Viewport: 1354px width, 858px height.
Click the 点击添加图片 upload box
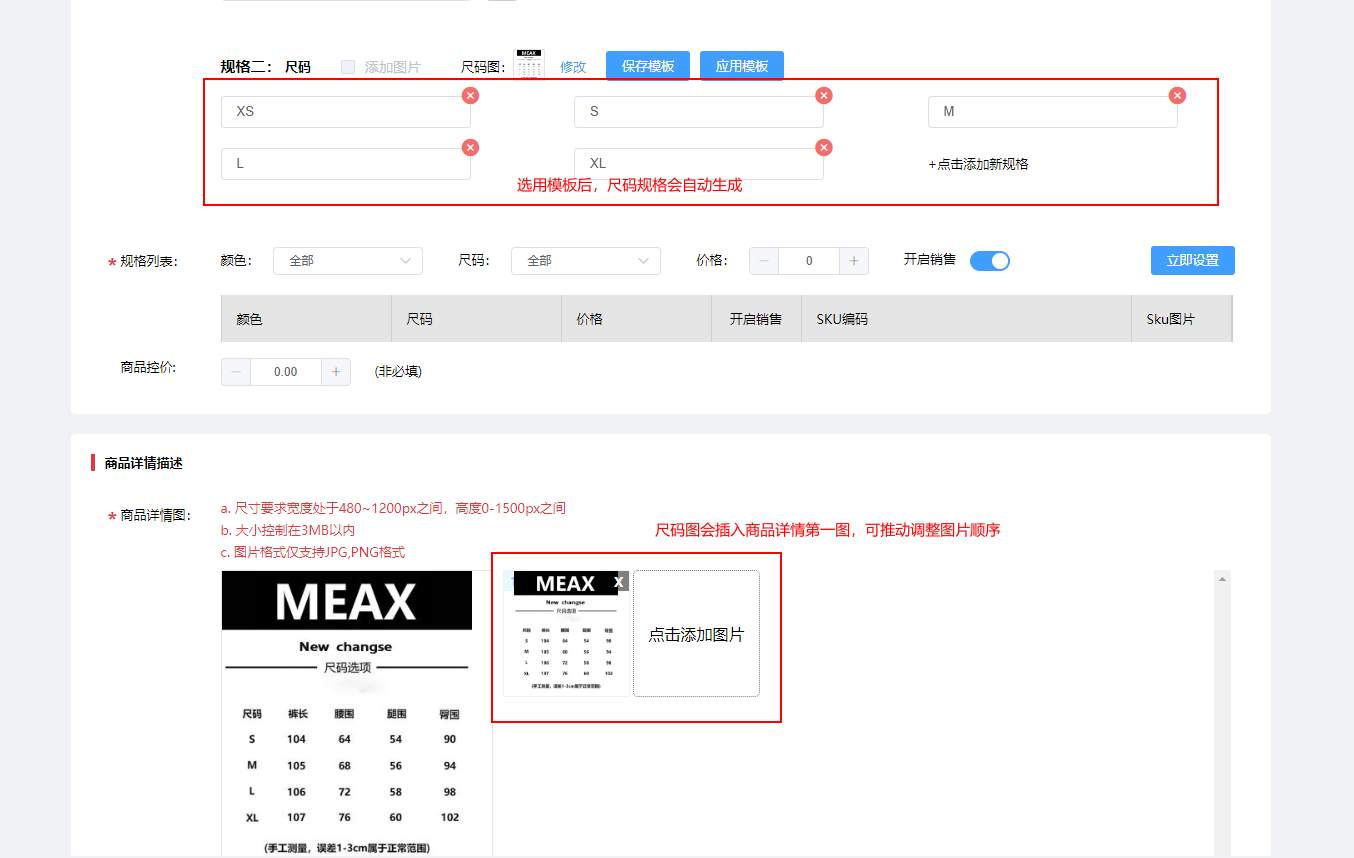tap(696, 634)
